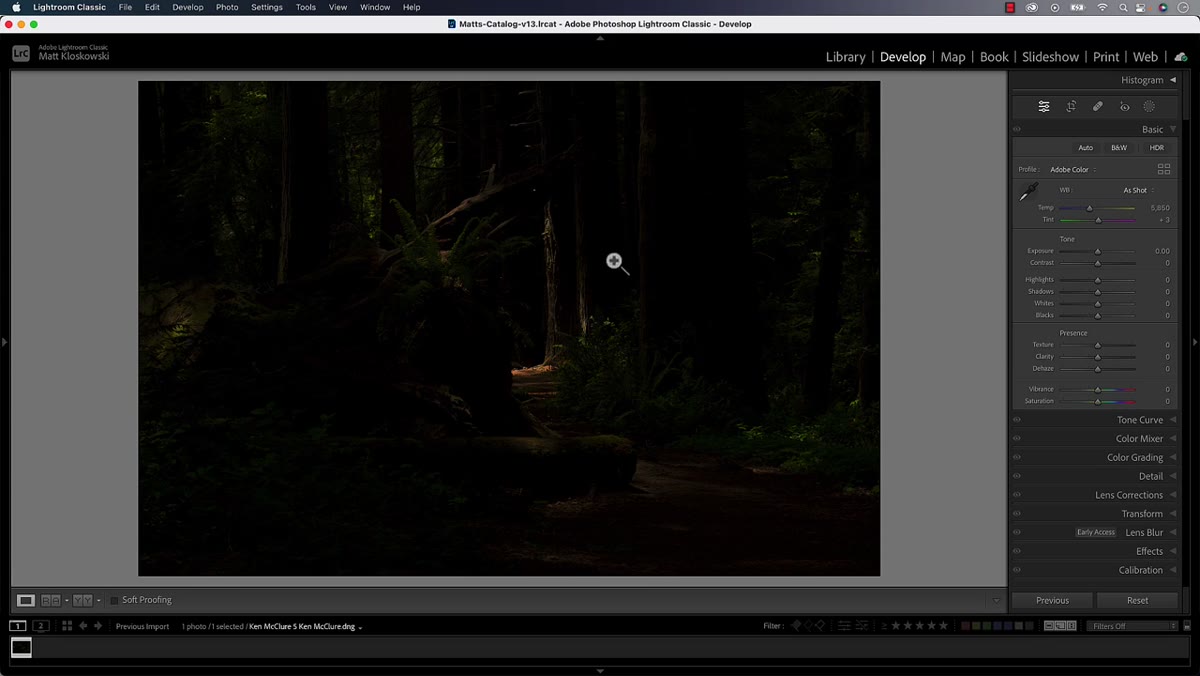This screenshot has width=1200, height=676.
Task: Click the B&W treatment button
Action: [x=1119, y=148]
